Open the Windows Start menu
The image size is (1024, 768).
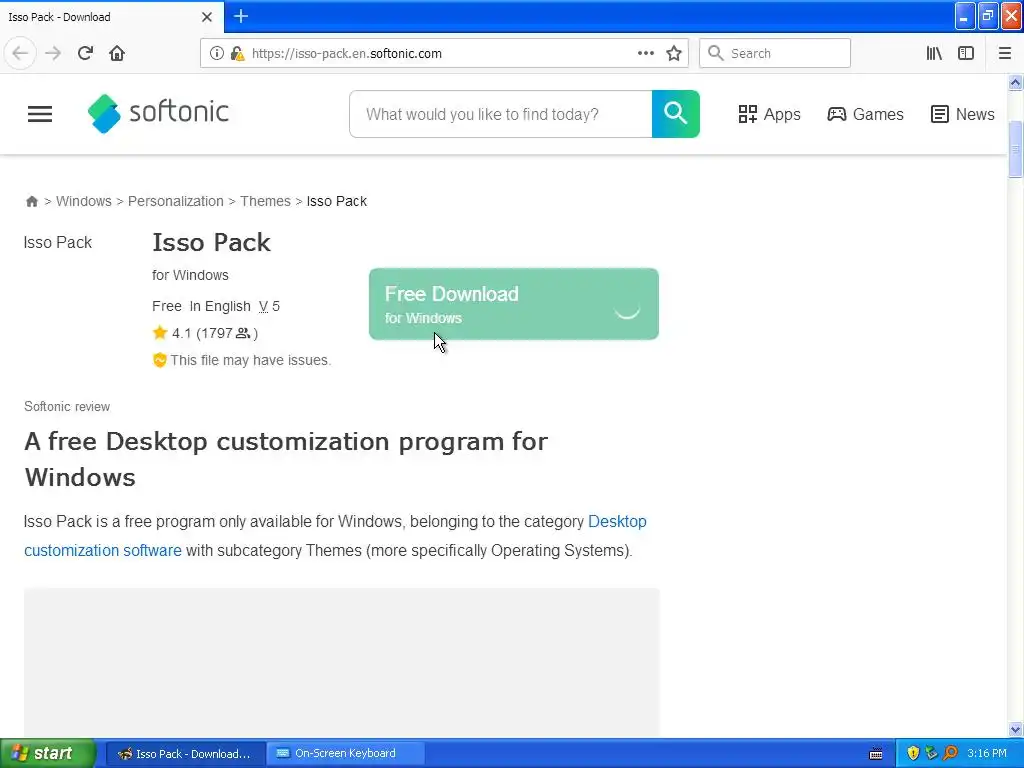click(x=47, y=753)
